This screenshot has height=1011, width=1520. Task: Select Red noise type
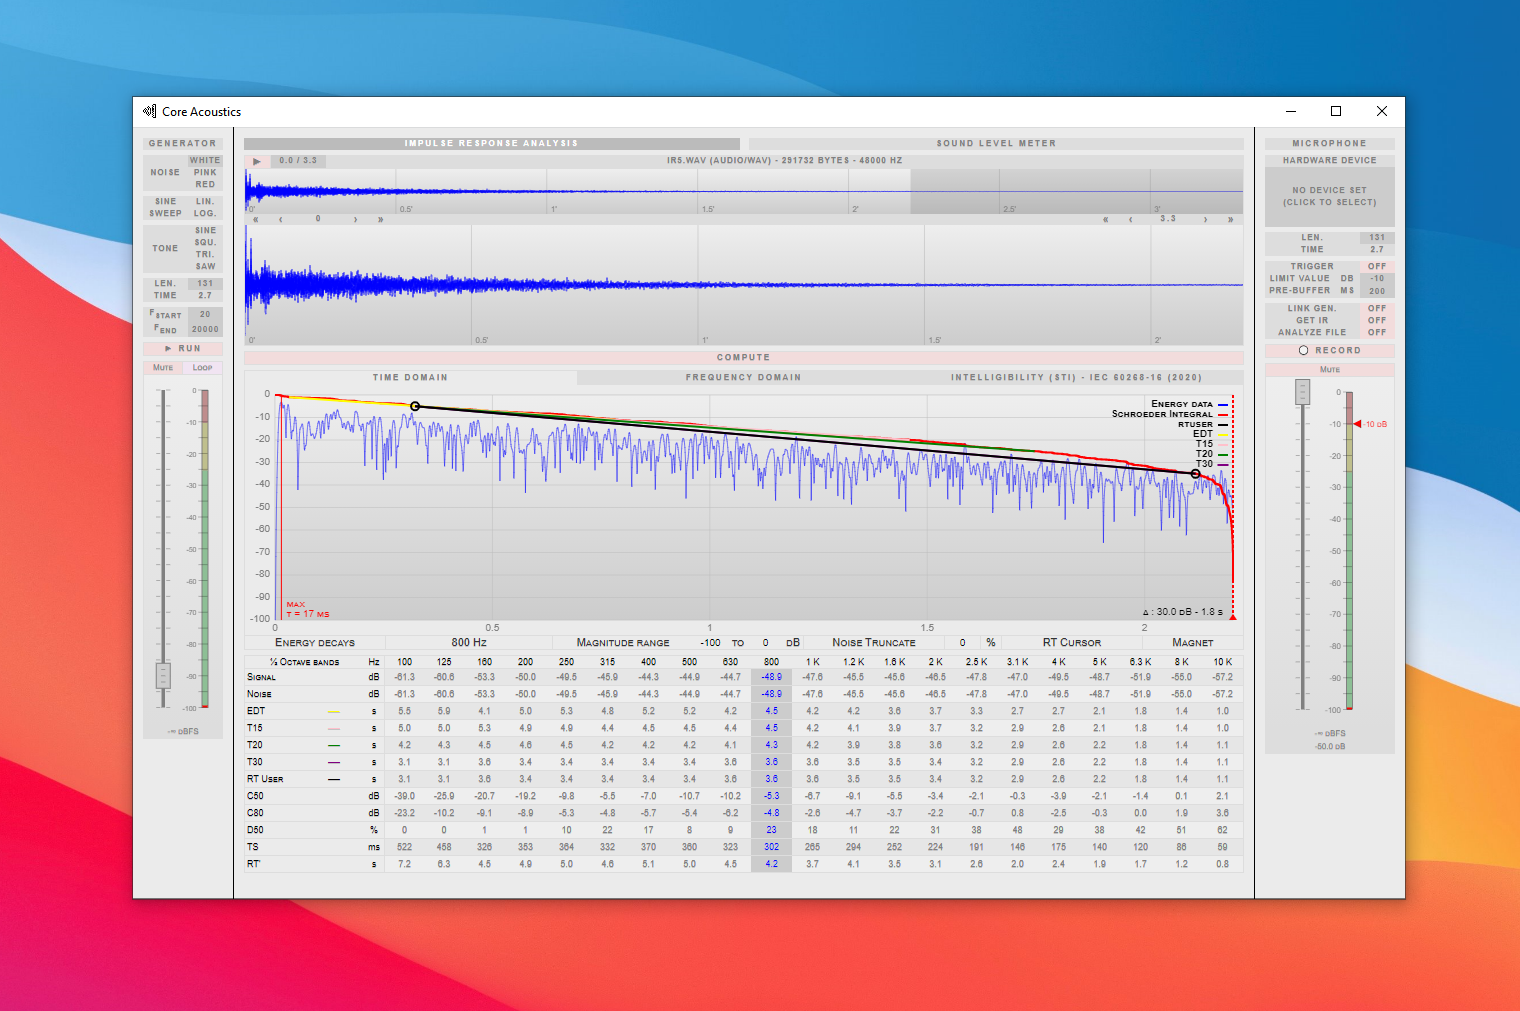205,184
